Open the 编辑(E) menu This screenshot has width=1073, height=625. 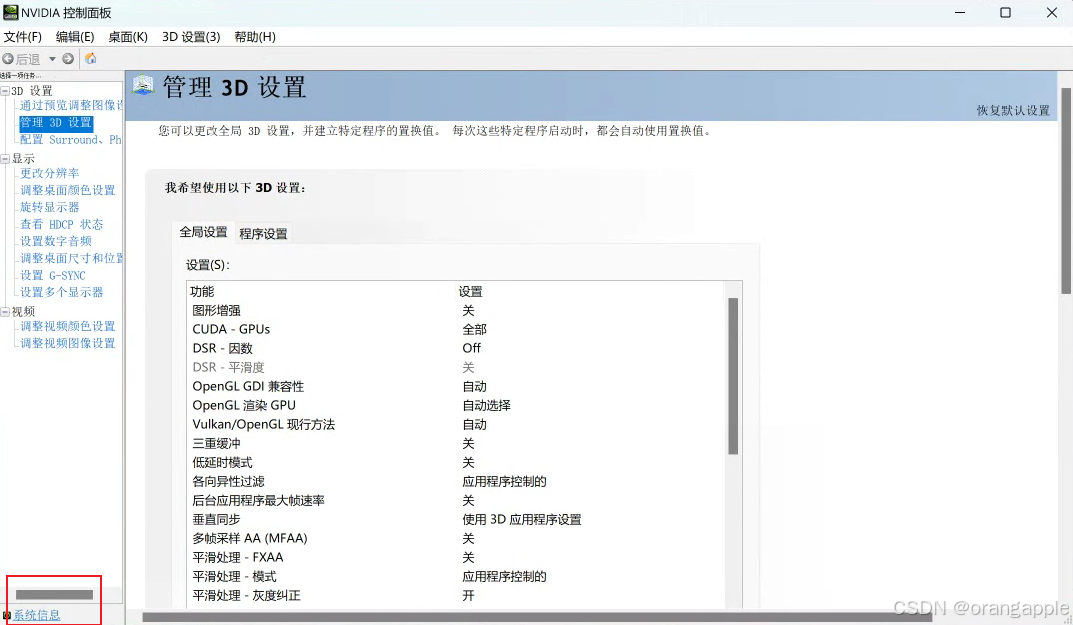[x=75, y=37]
